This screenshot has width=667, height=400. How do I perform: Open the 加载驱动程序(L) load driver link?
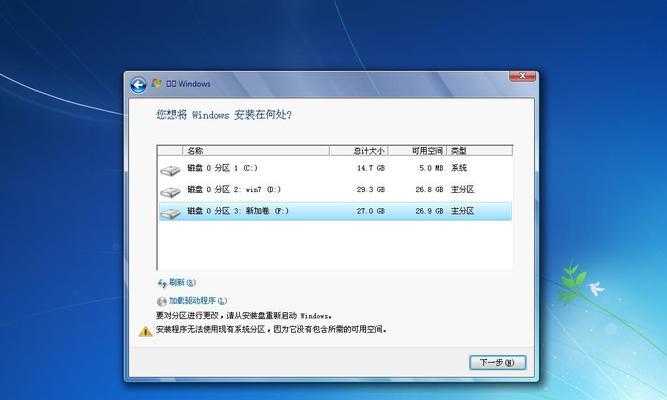pos(198,301)
